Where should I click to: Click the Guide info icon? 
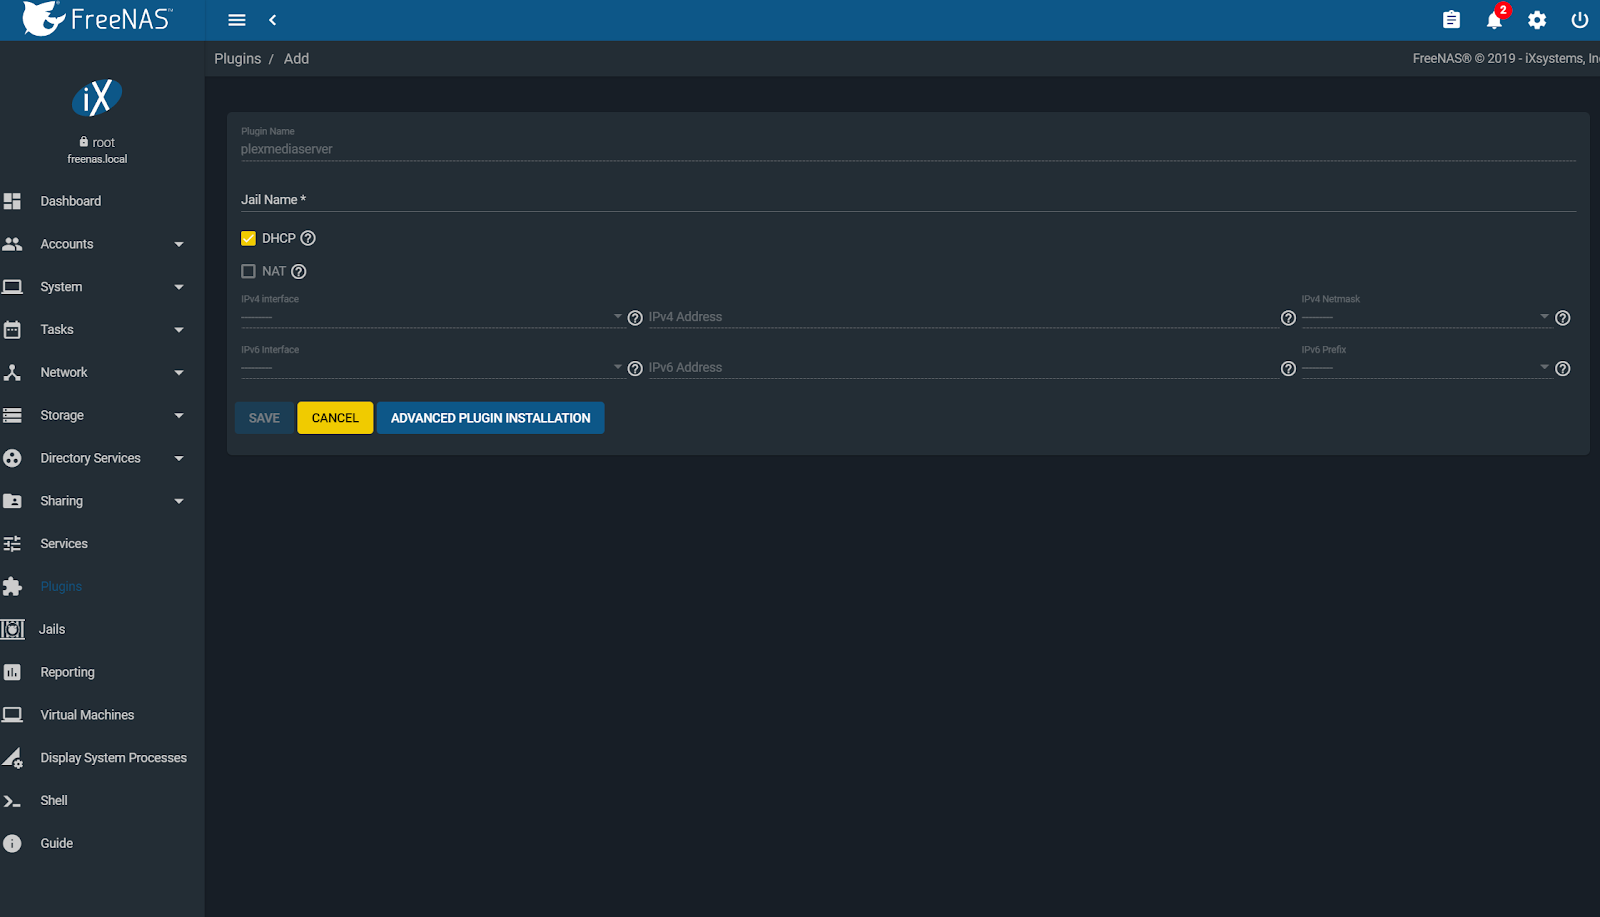(12, 843)
